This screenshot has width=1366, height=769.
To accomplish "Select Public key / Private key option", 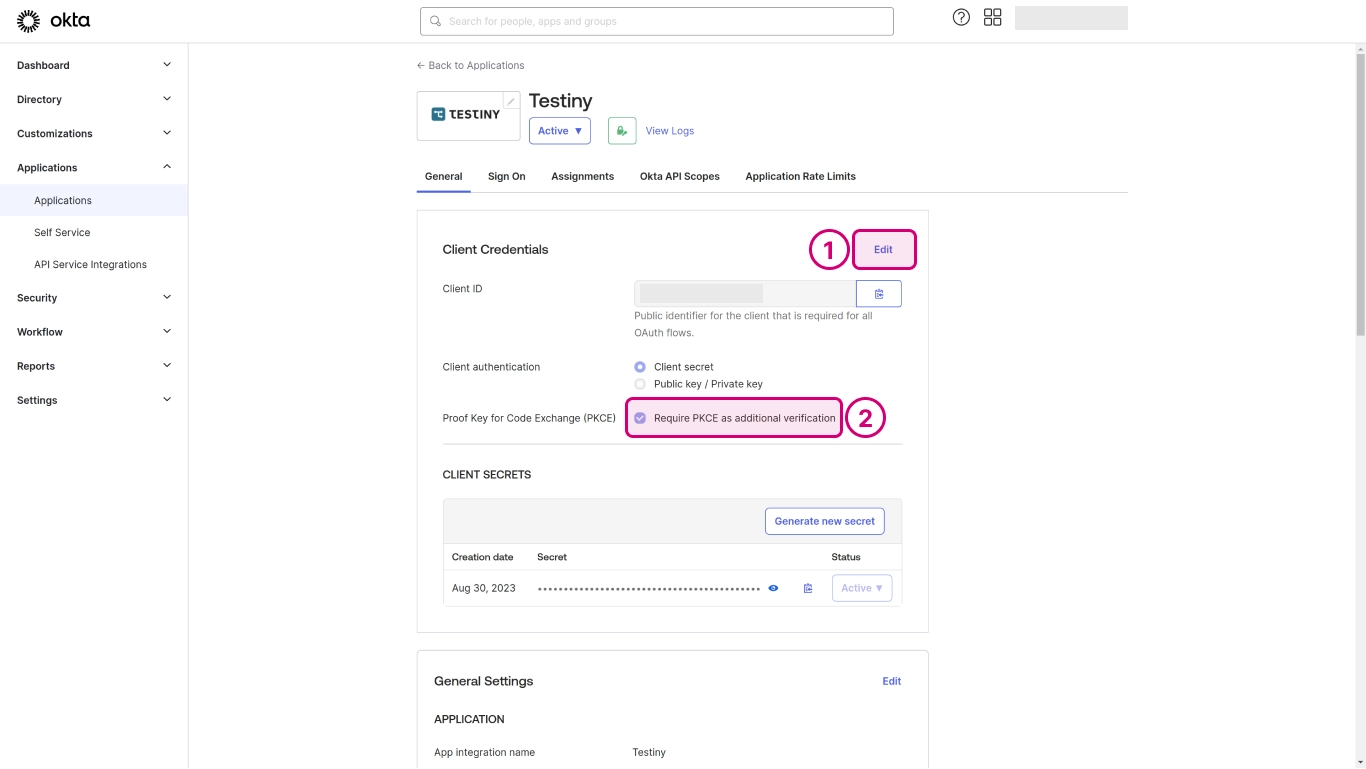I will pos(640,384).
